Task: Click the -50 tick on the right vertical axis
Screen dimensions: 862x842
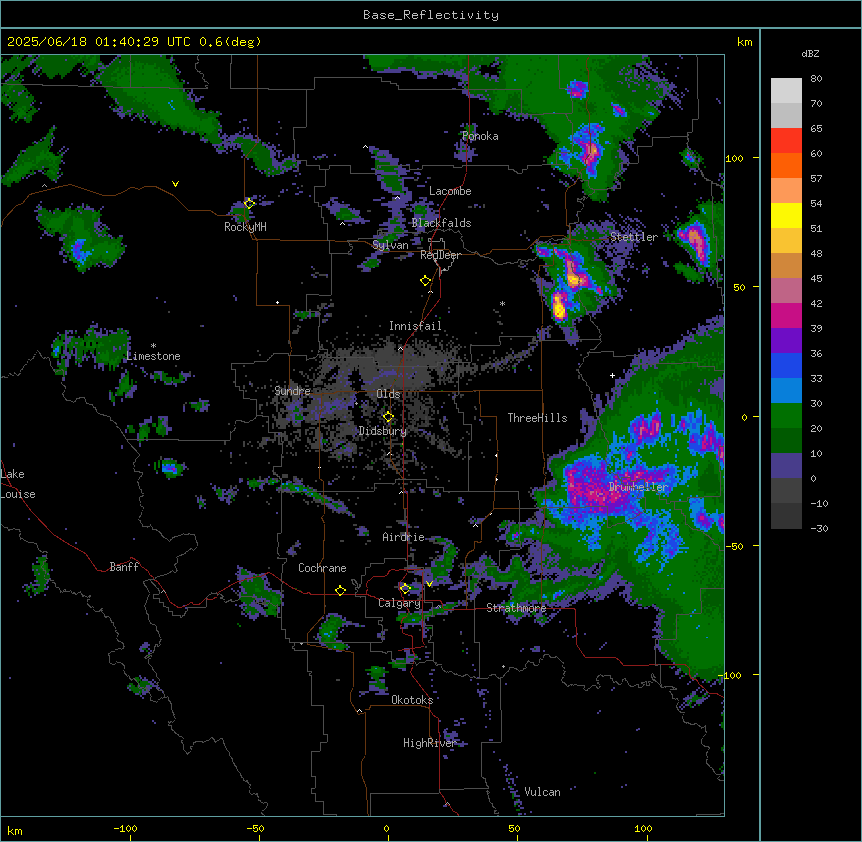Action: point(734,546)
